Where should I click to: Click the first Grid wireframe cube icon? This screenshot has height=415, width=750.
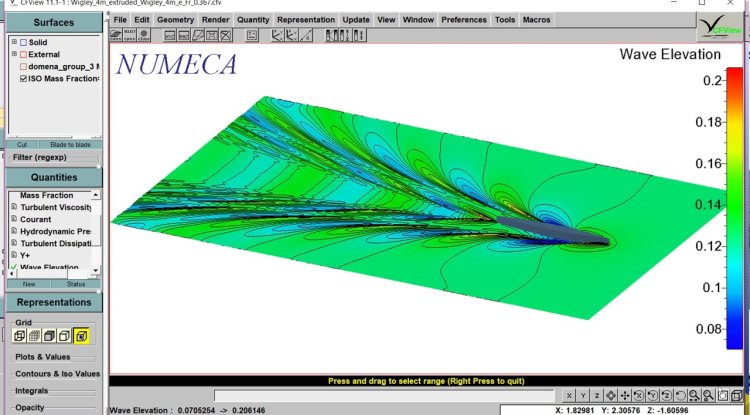coord(20,336)
